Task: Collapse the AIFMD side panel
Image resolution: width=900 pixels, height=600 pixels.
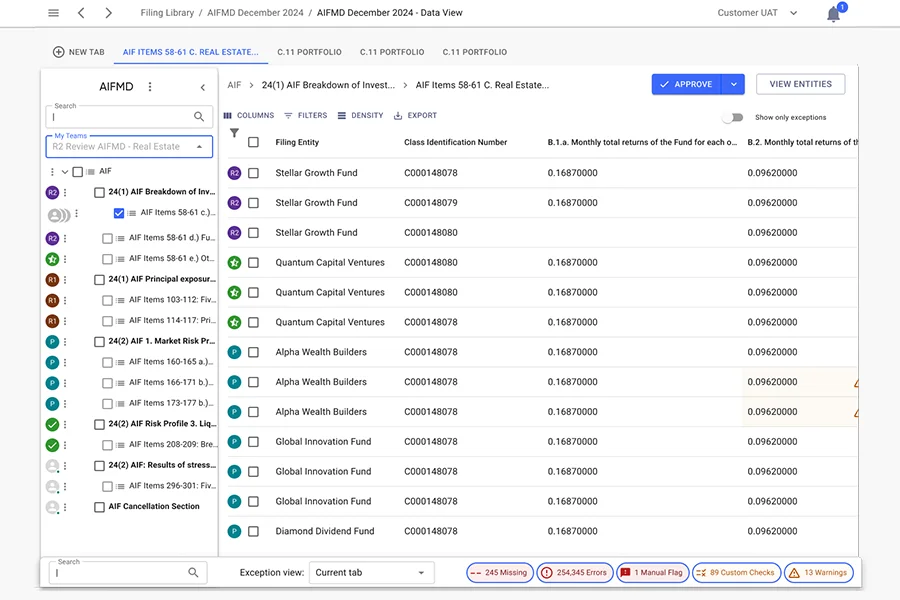Action: click(203, 88)
